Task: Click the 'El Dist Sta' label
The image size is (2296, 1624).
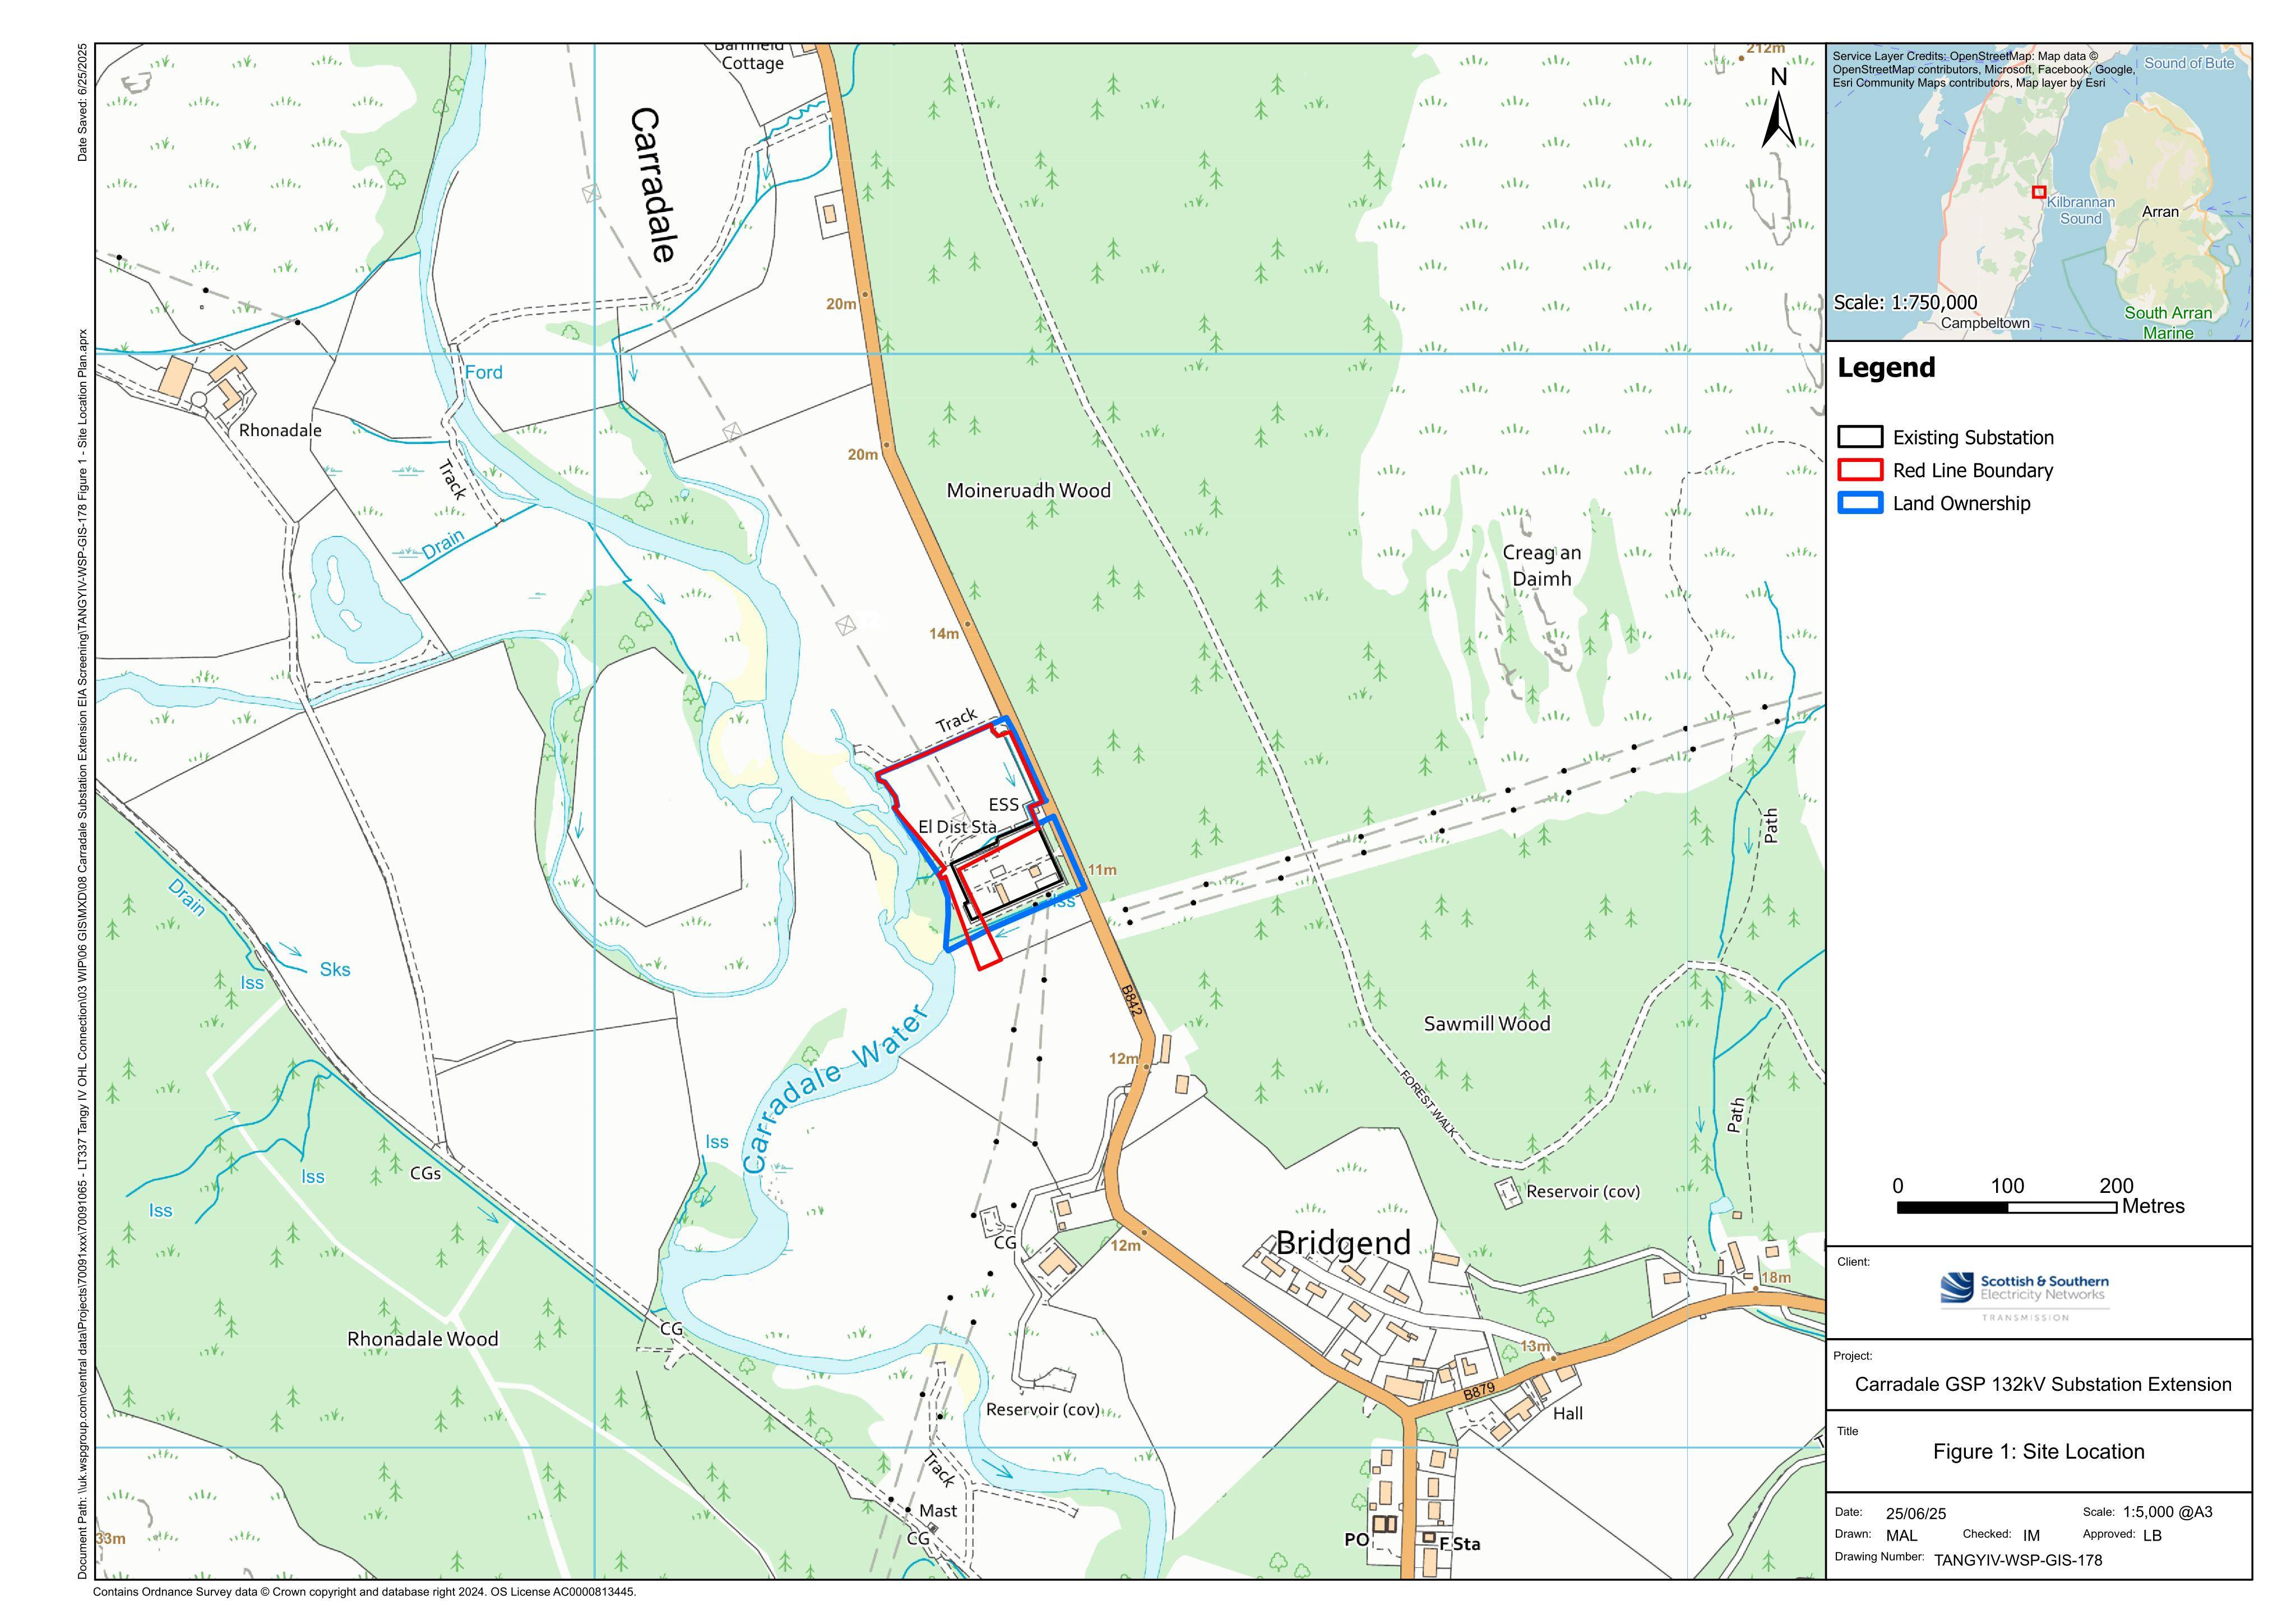Action: pos(958,827)
